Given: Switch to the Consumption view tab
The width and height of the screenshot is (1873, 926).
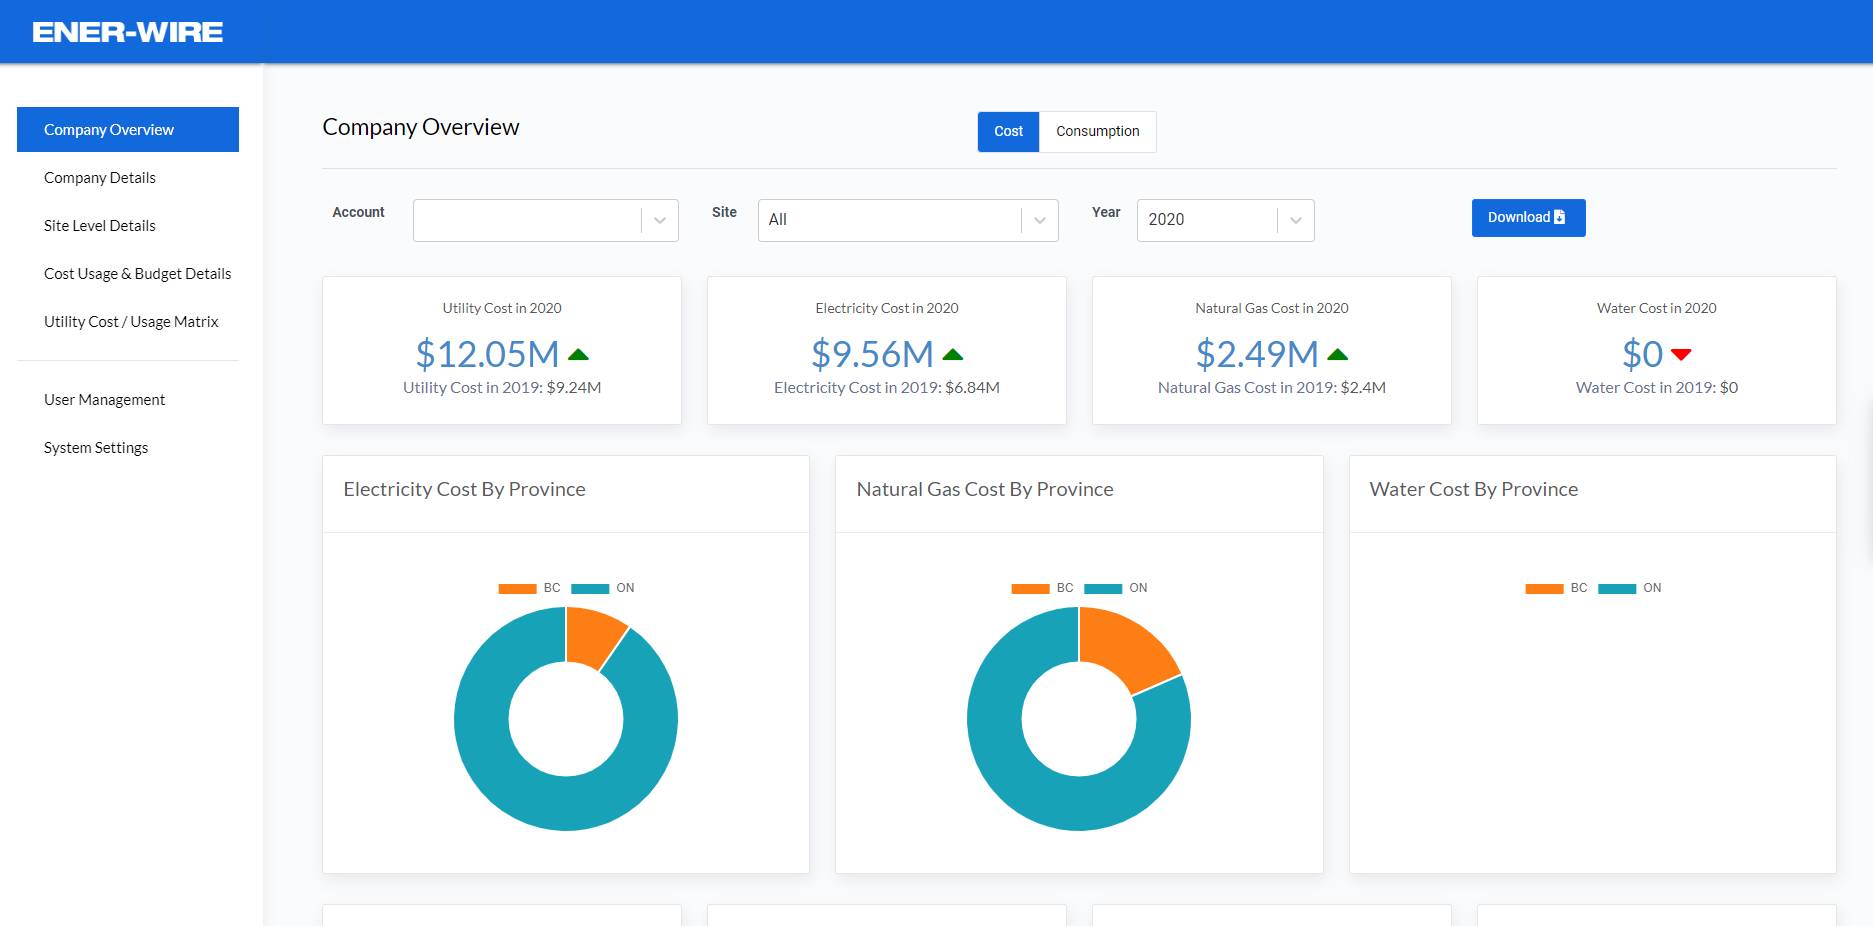Looking at the screenshot, I should point(1098,131).
